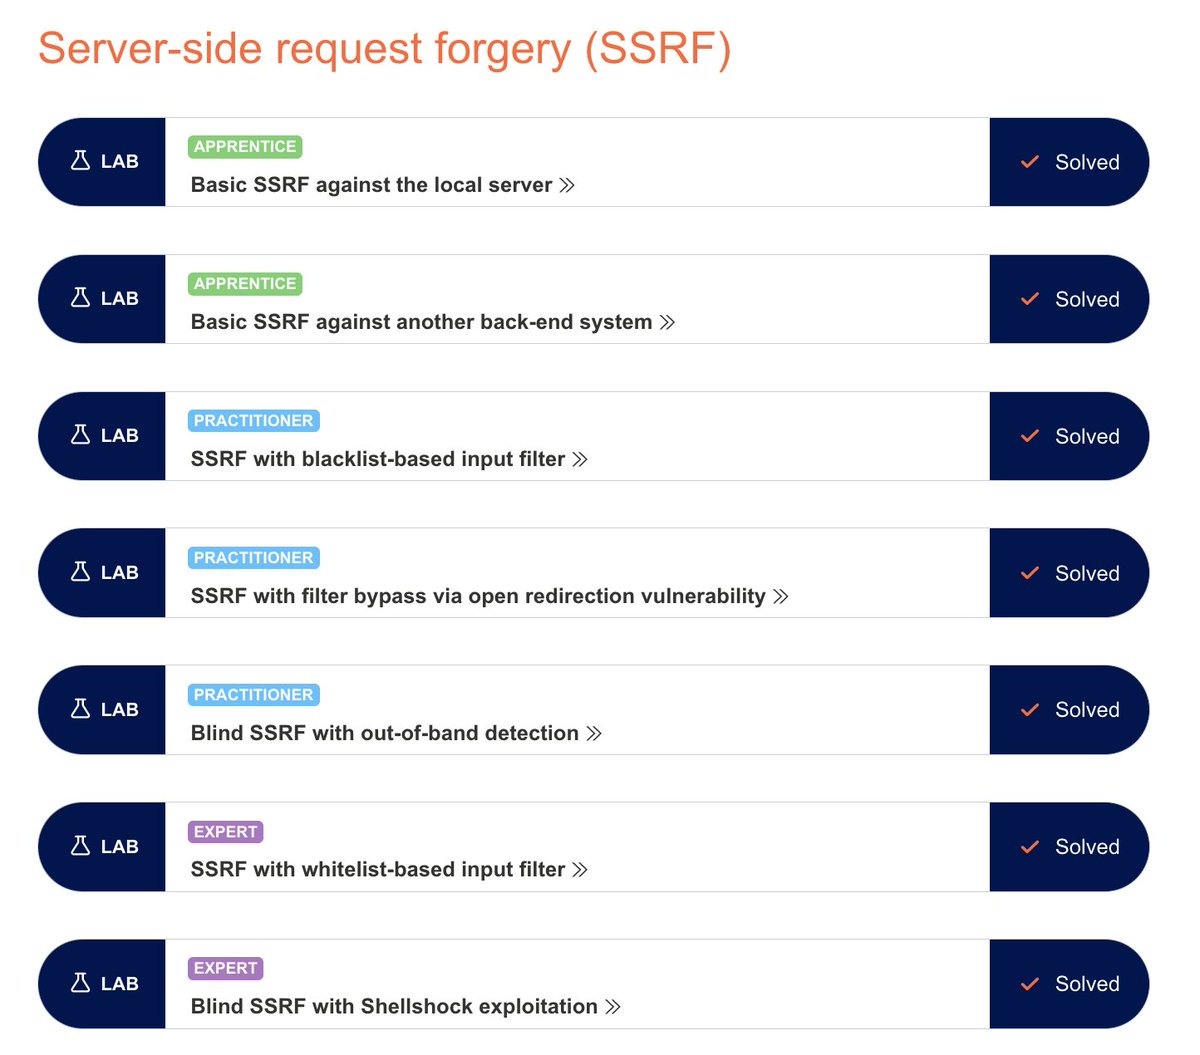
Task: Click flask icon for another back-end system lab
Action: 81,298
